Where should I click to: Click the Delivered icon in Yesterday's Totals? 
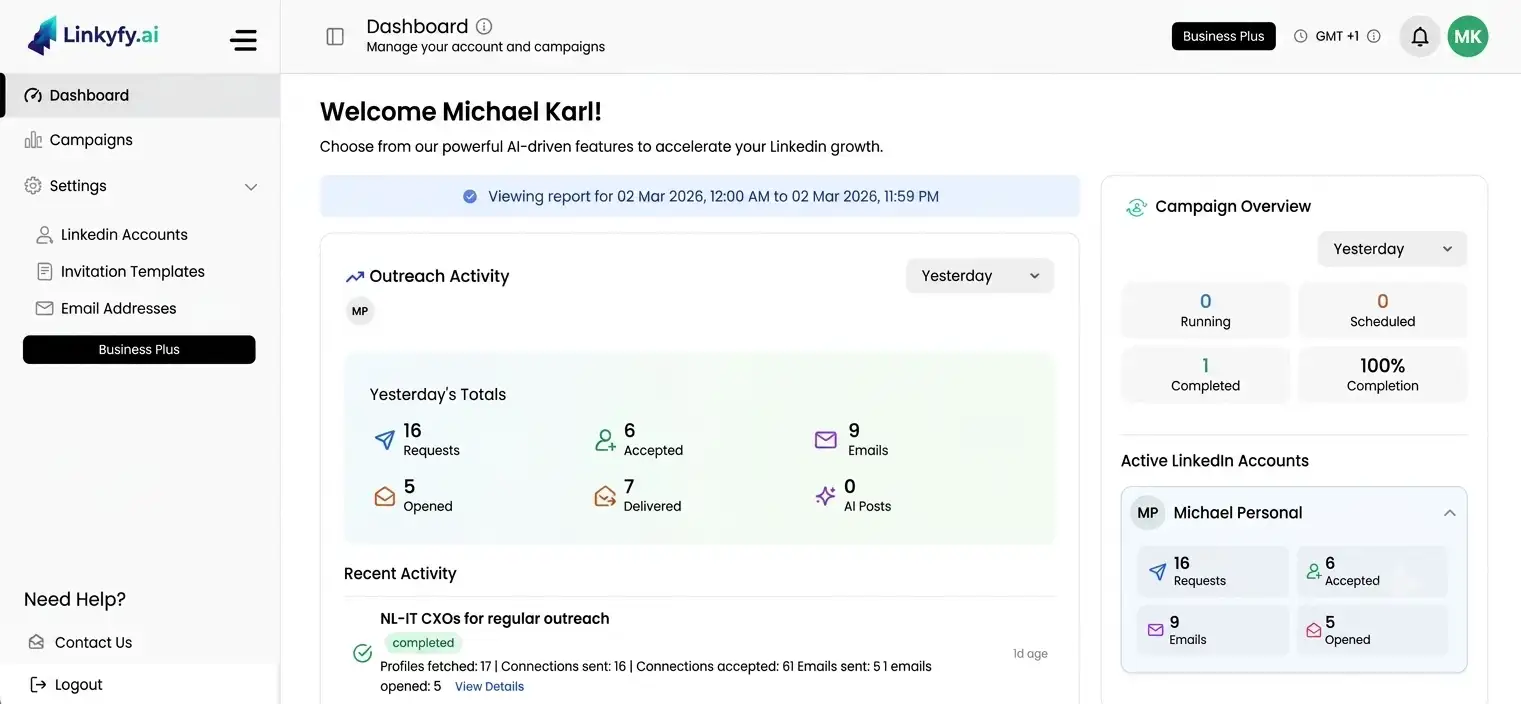click(605, 496)
